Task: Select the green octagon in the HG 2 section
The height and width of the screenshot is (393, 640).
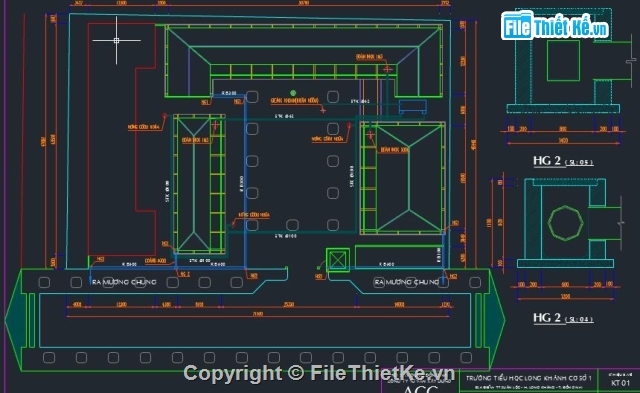Action: point(565,223)
